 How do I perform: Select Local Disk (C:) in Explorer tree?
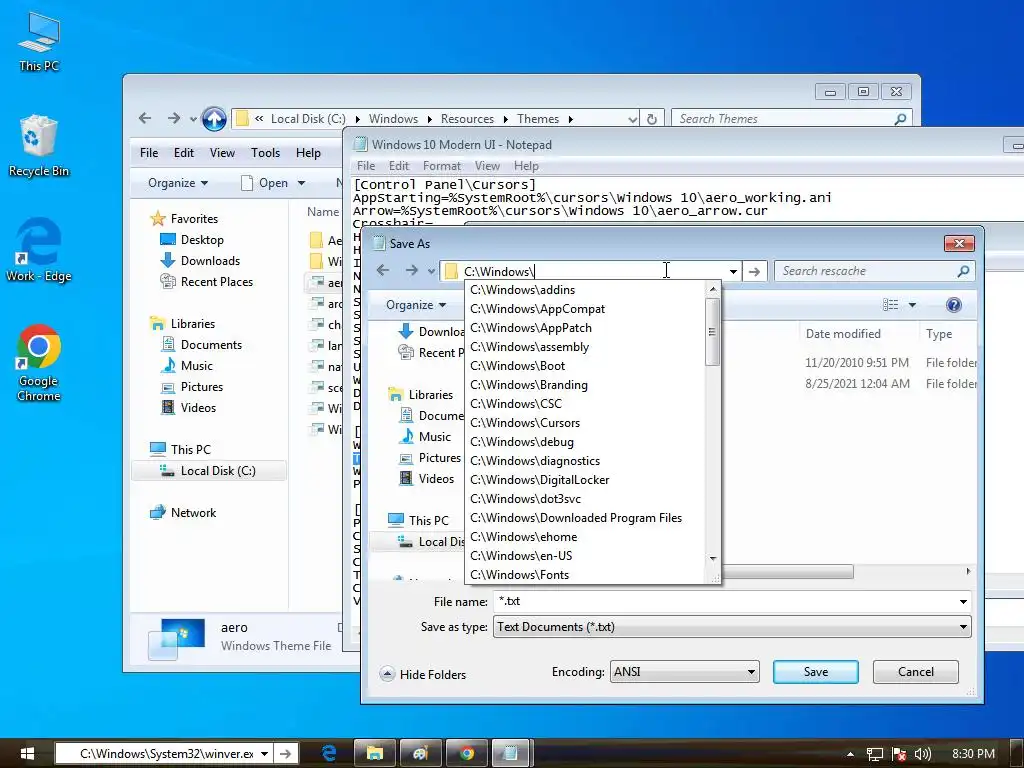209,471
